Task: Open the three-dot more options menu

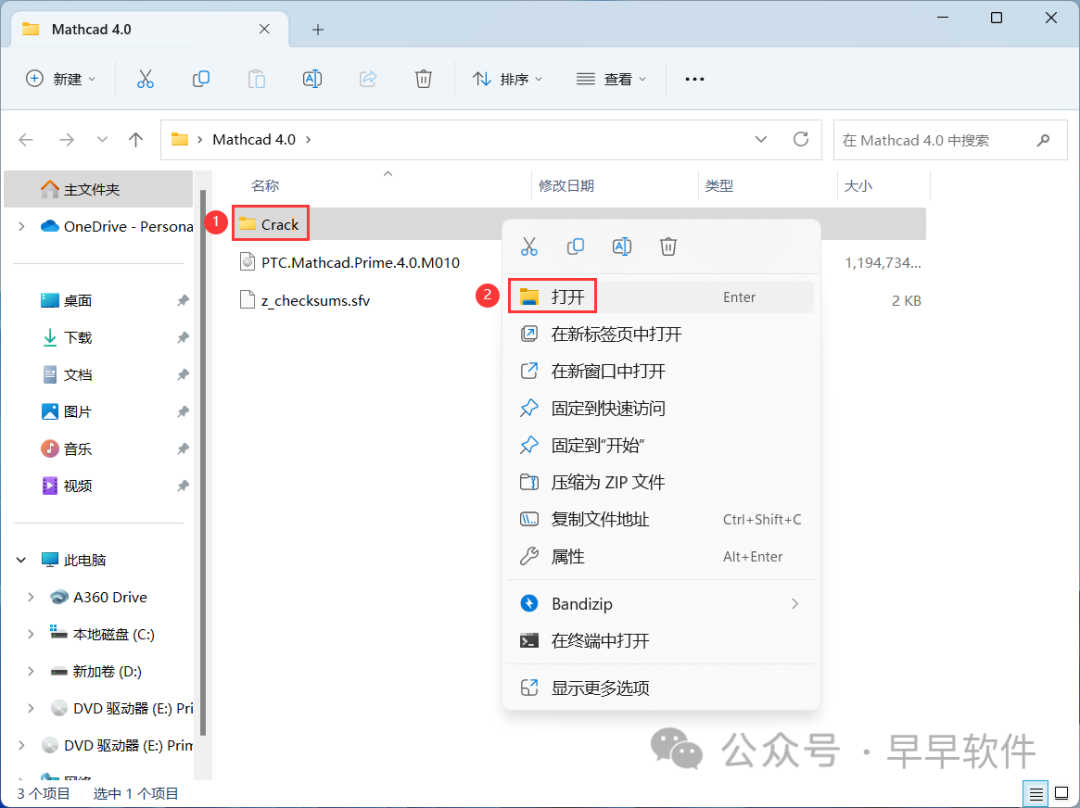Action: [x=694, y=79]
